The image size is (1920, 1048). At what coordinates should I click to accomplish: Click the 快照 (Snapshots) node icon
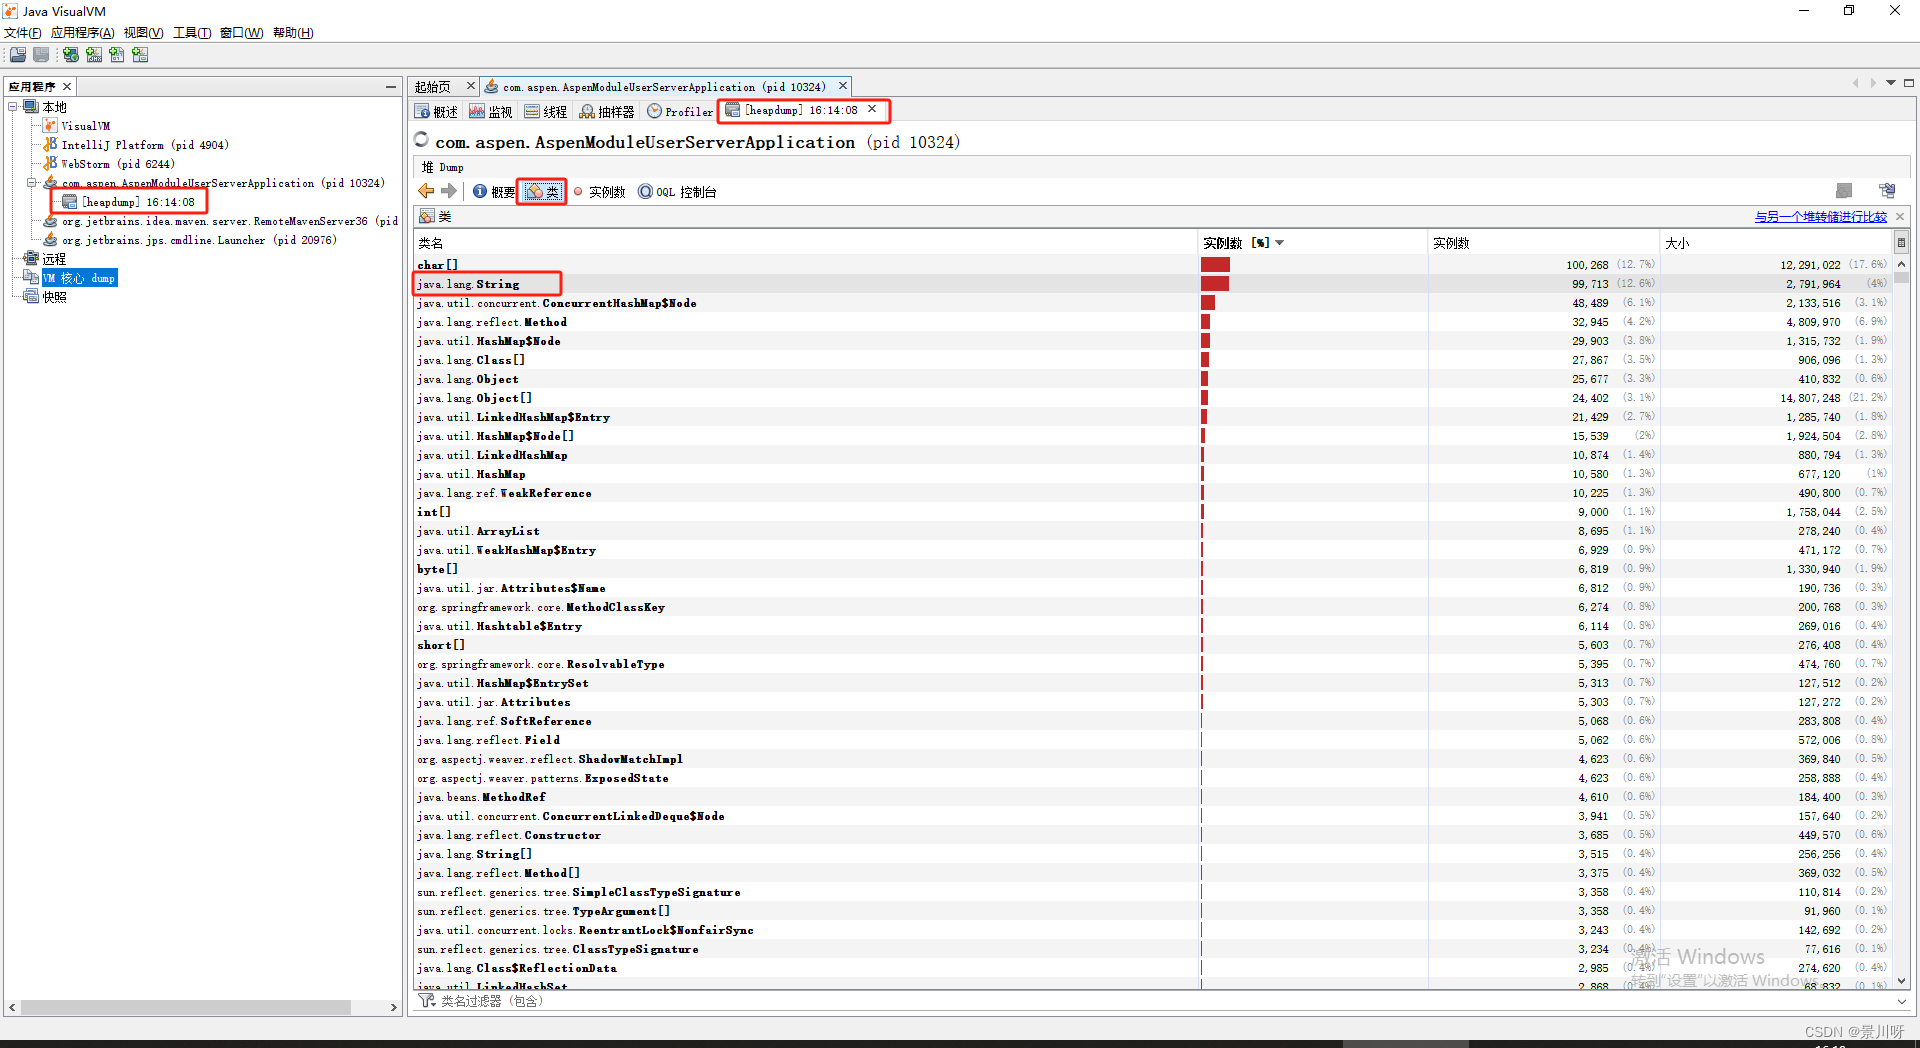tap(31, 297)
